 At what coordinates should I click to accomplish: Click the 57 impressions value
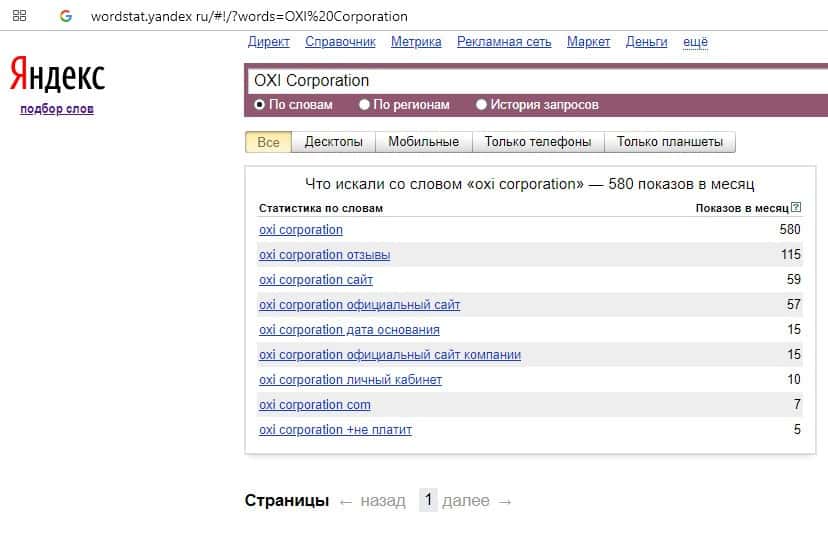794,305
